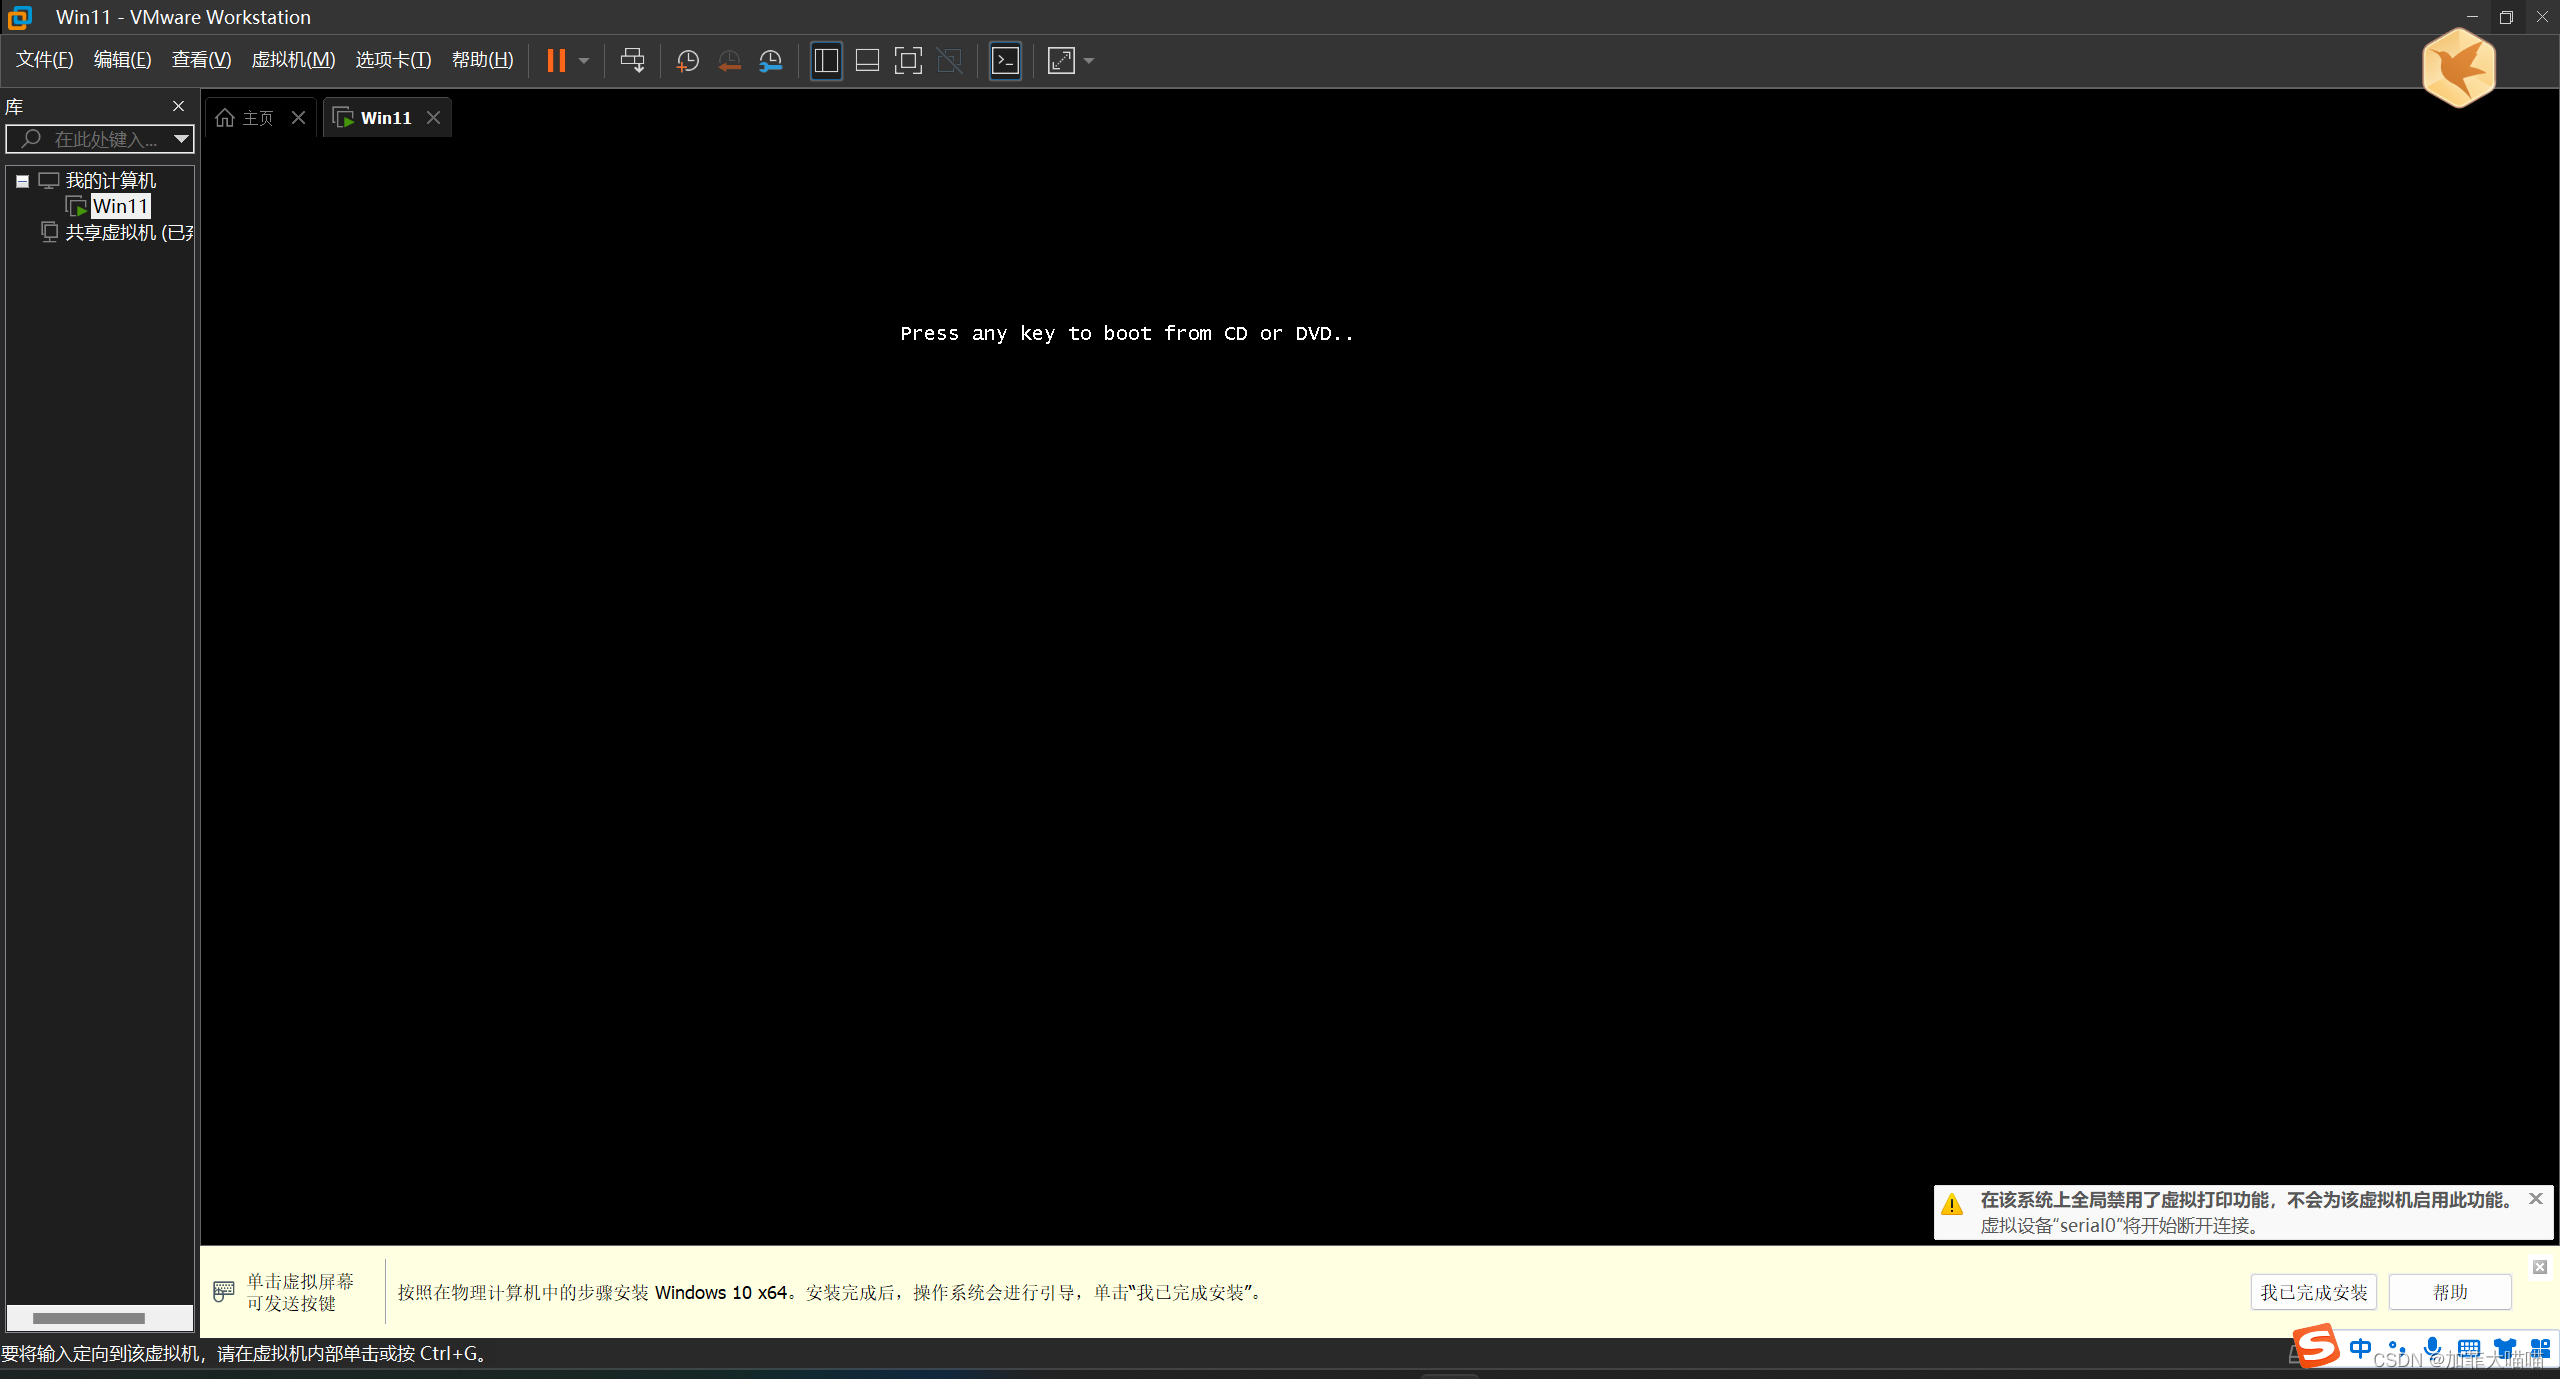Image resolution: width=2560 pixels, height=1379 pixels.
Task: Click the orange bird floating widget
Action: coord(2459,67)
